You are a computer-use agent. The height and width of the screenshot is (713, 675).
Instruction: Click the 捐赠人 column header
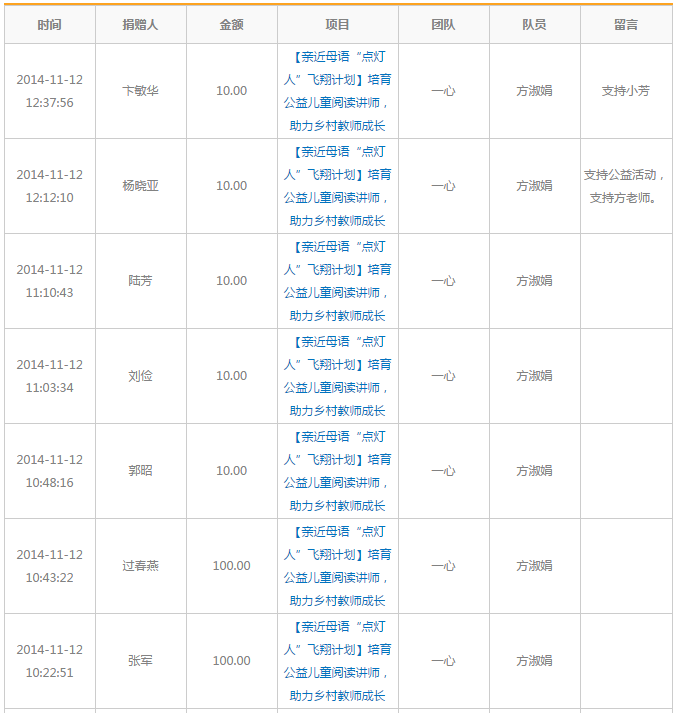pyautogui.click(x=140, y=24)
